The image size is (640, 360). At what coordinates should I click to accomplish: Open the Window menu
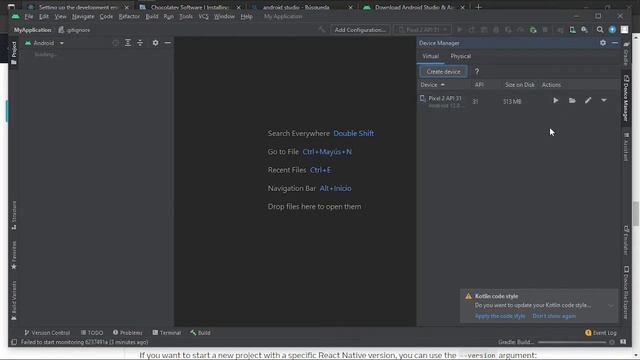tap(224, 17)
